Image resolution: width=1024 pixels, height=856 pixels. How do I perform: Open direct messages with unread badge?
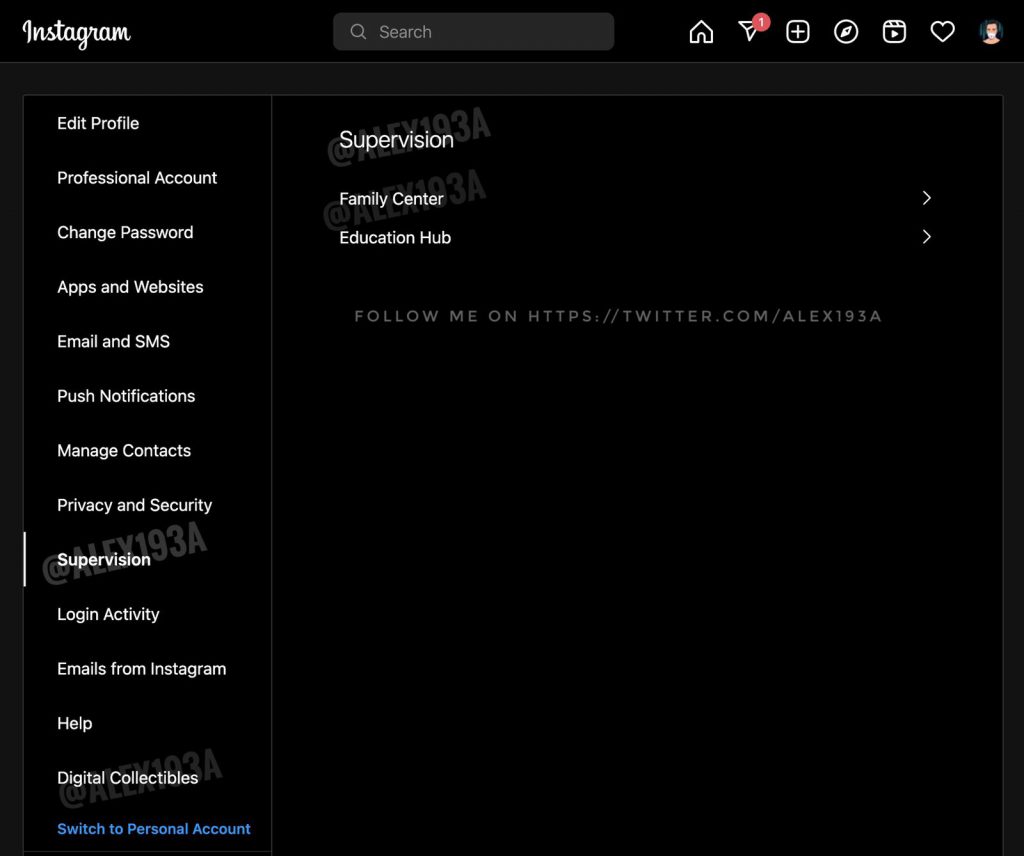click(750, 32)
